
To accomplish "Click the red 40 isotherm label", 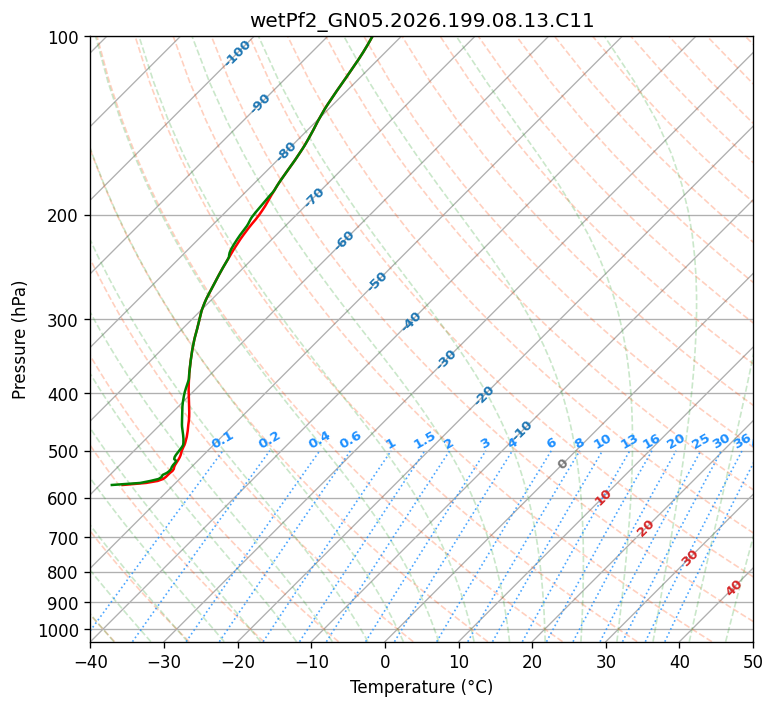I will pos(733,588).
